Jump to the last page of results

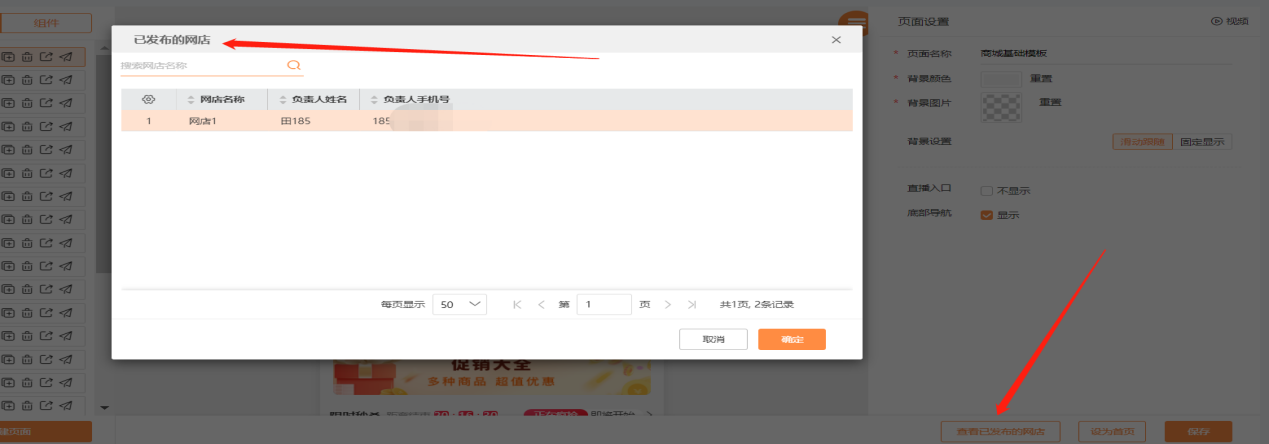point(692,304)
